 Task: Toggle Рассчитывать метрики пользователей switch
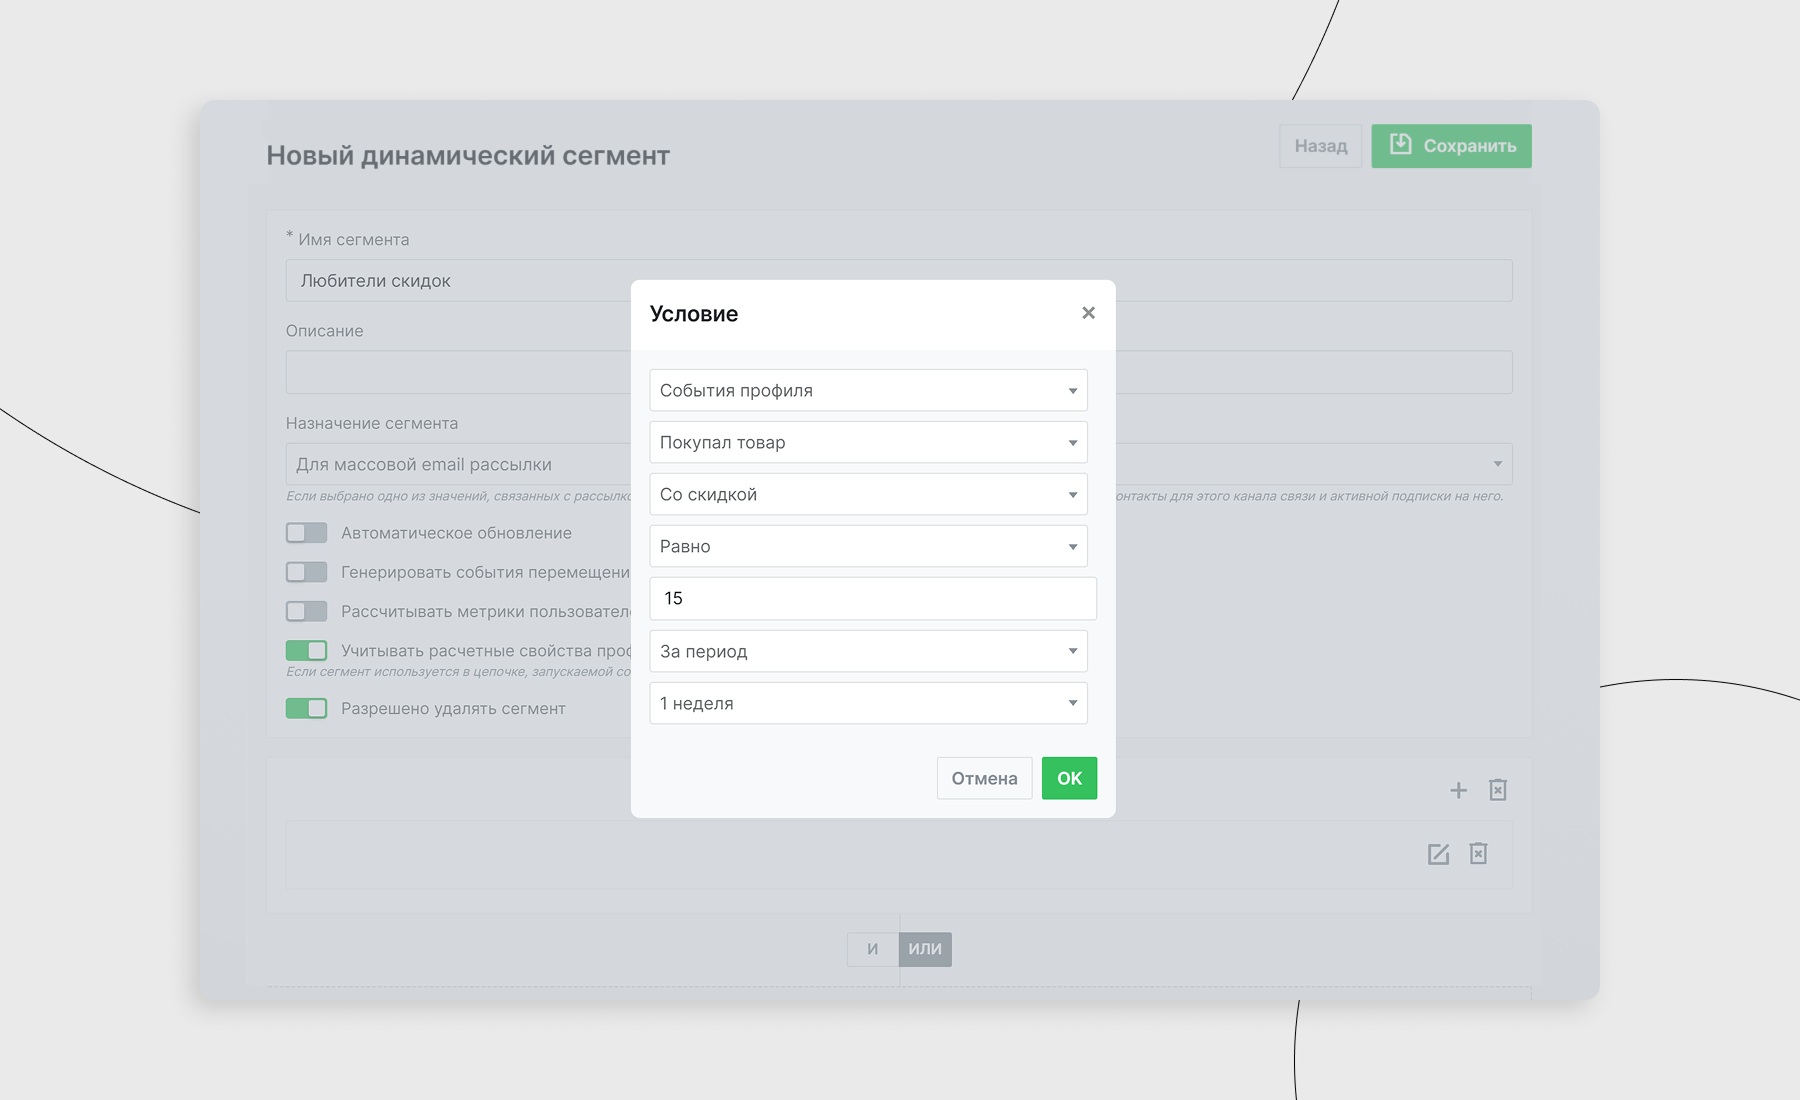pyautogui.click(x=306, y=611)
